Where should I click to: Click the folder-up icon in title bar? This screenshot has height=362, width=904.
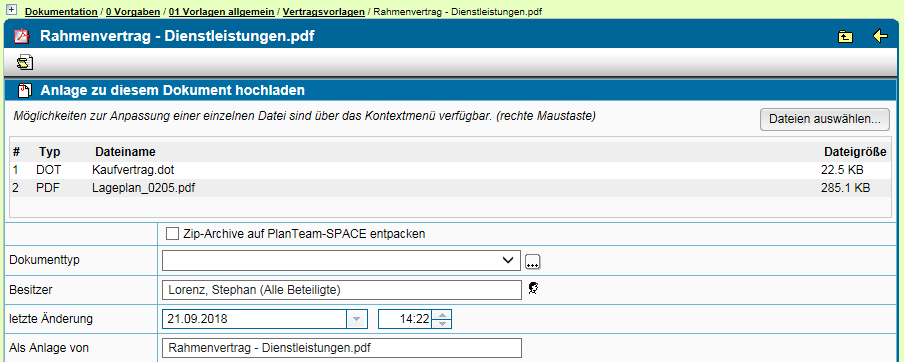click(845, 36)
